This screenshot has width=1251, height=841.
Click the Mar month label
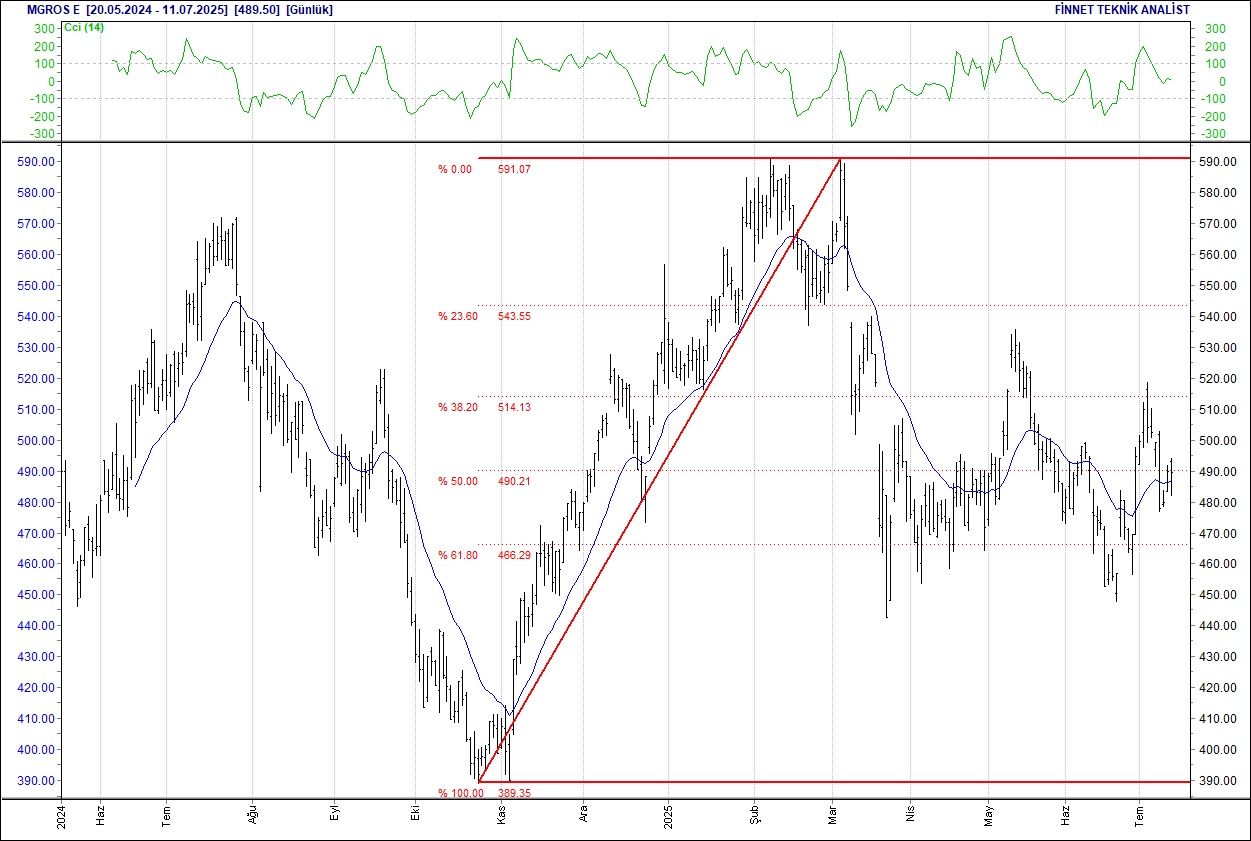(x=833, y=814)
